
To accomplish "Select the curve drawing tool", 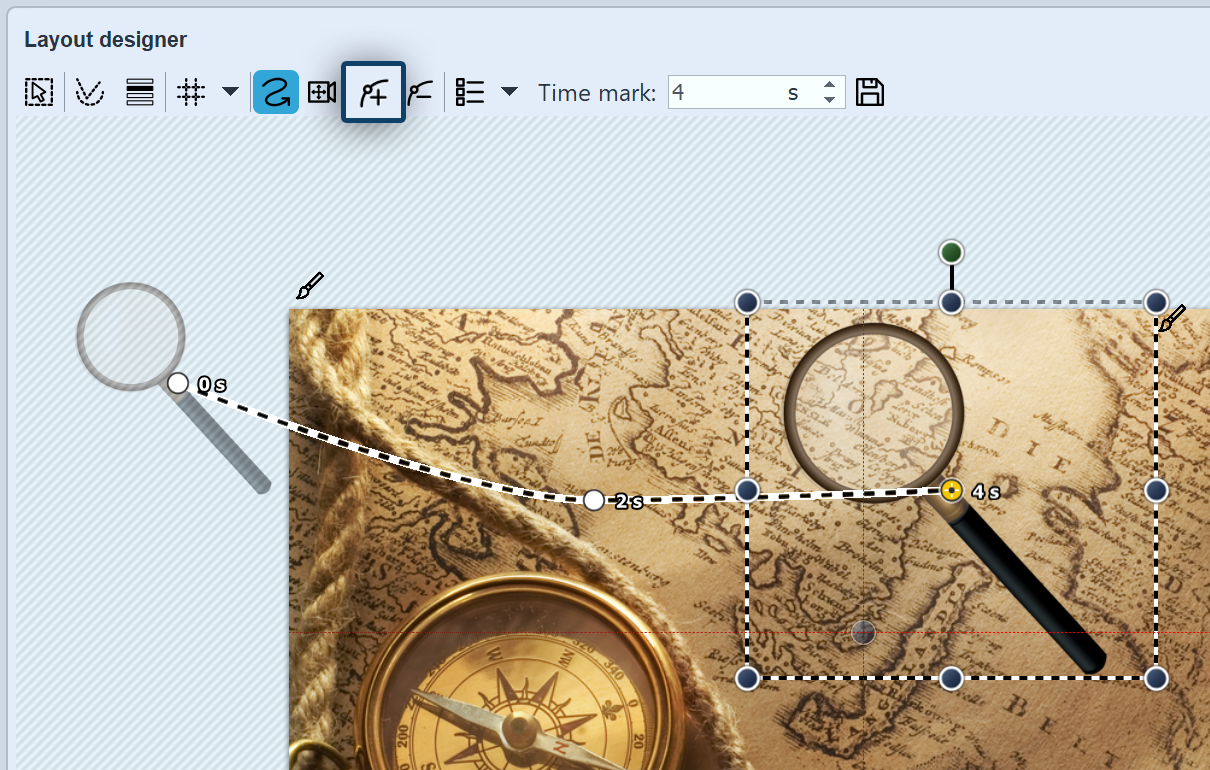I will (x=90, y=92).
